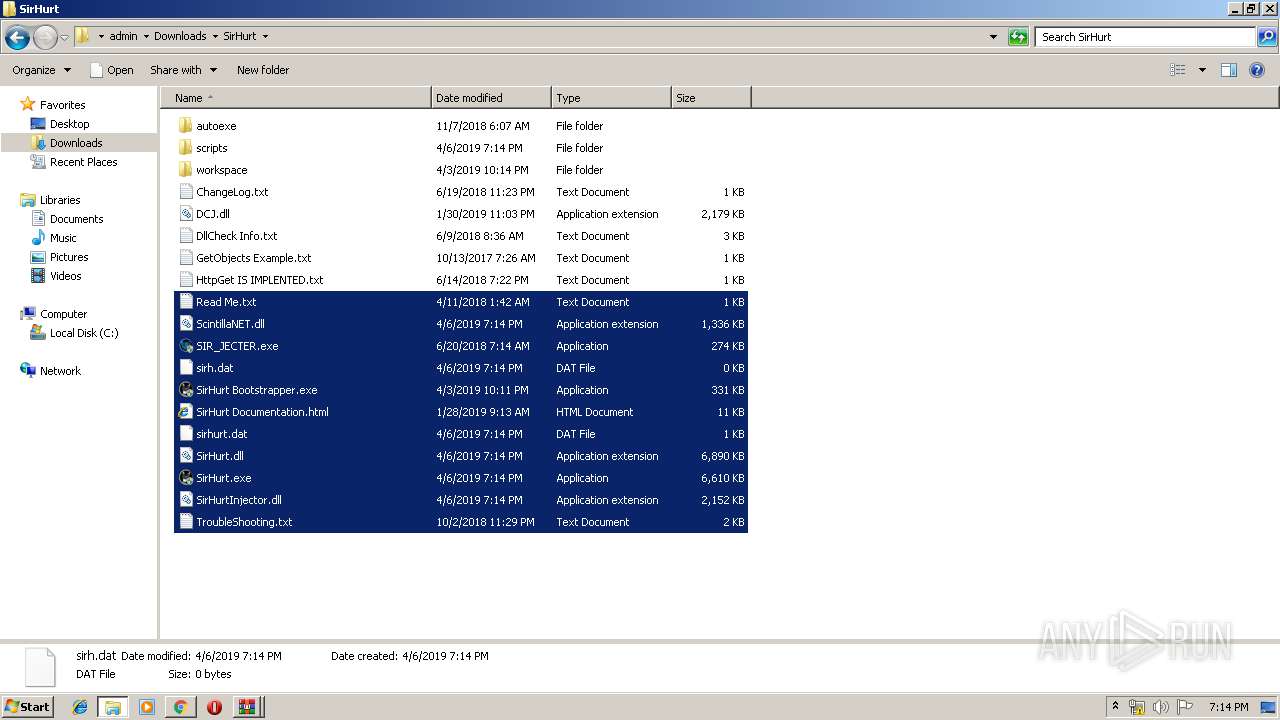The image size is (1280, 720).
Task: Show hidden tray icons arrow
Action: [1115, 707]
